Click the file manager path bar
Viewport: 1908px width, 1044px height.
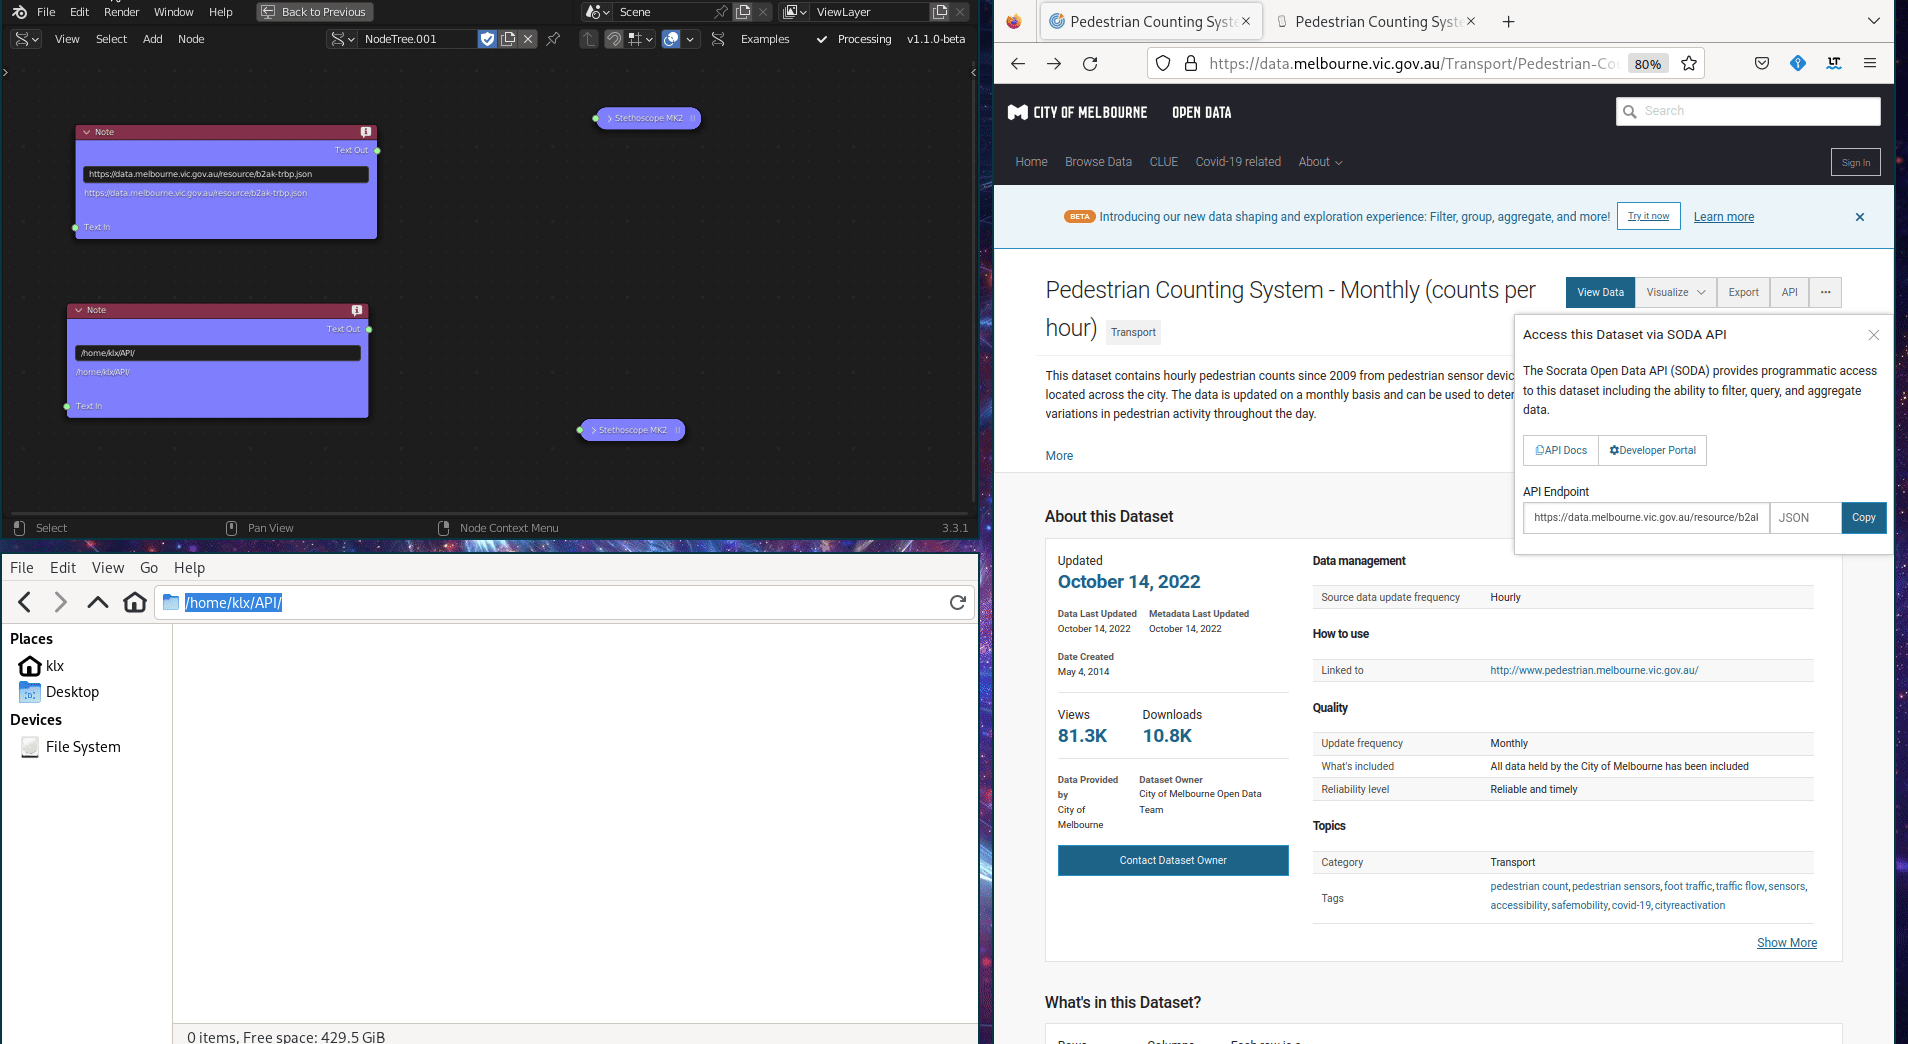point(564,602)
